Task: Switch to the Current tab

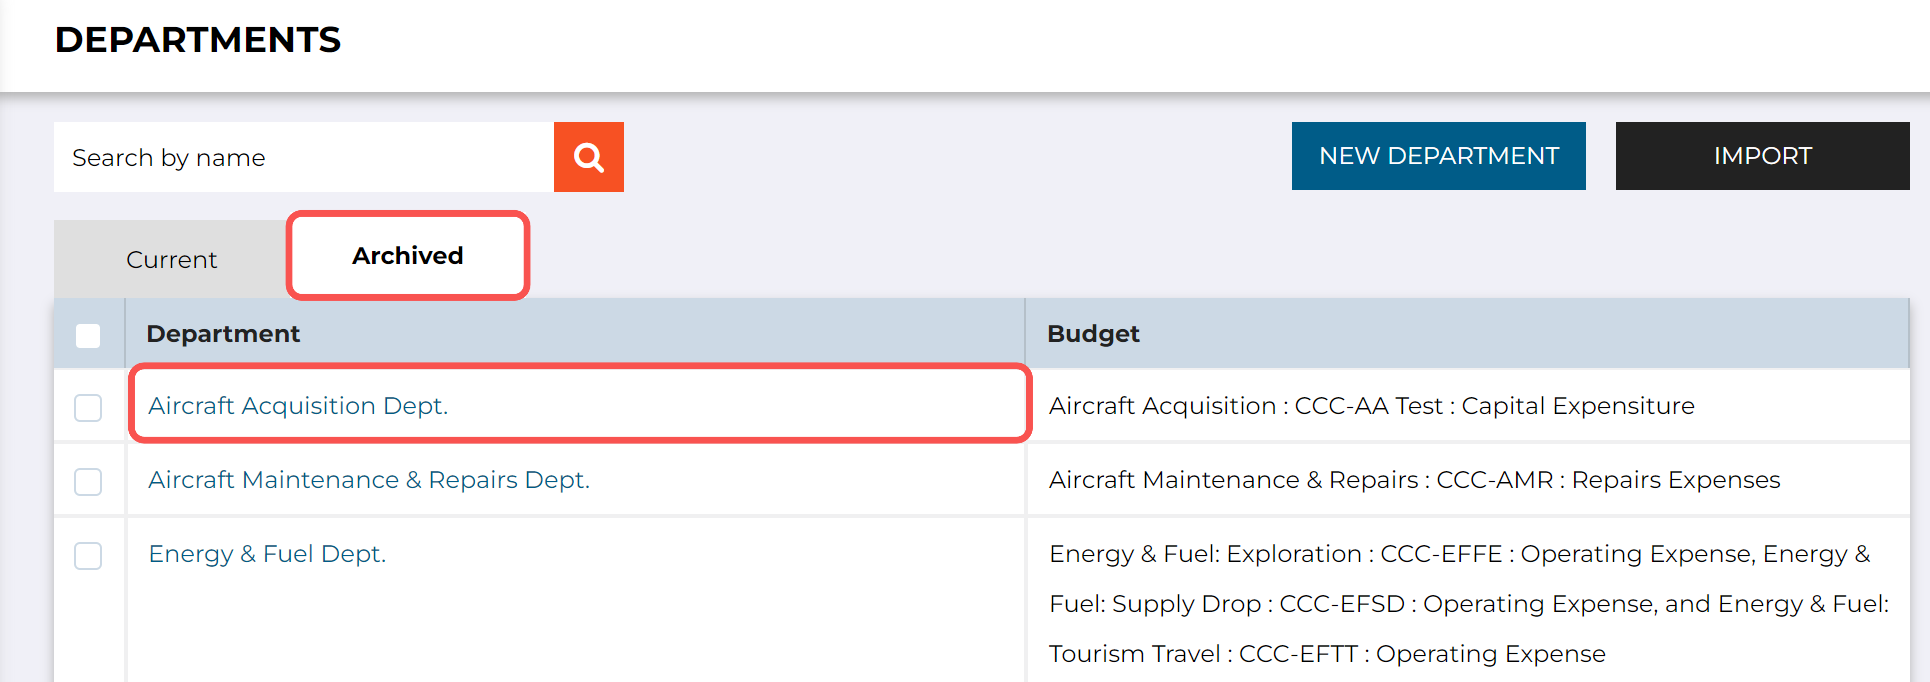Action: pos(171,260)
